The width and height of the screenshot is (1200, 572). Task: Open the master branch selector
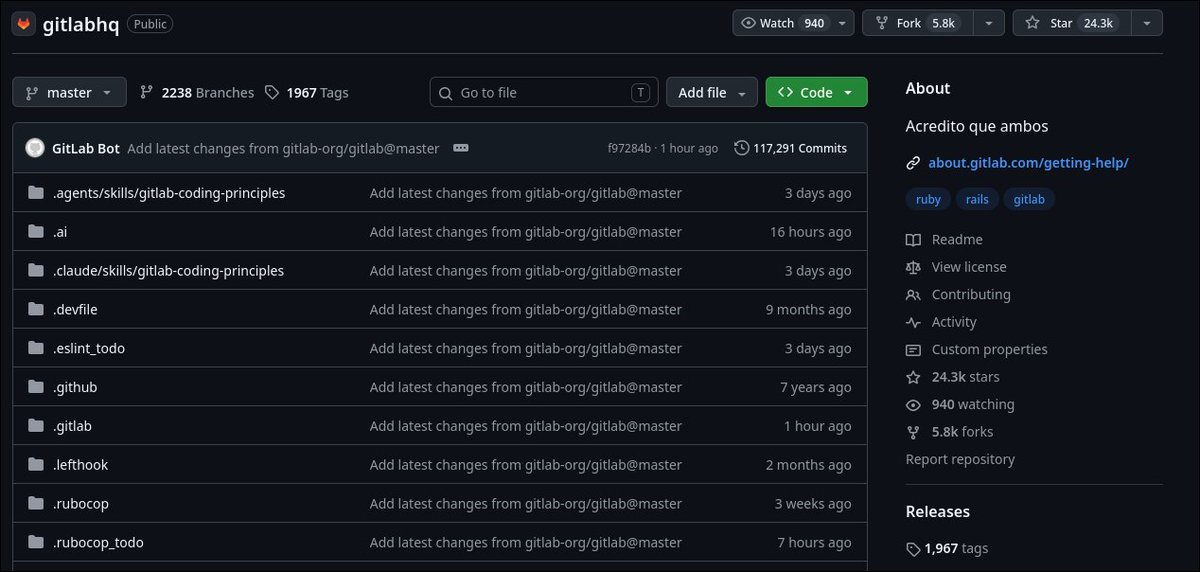pyautogui.click(x=69, y=92)
